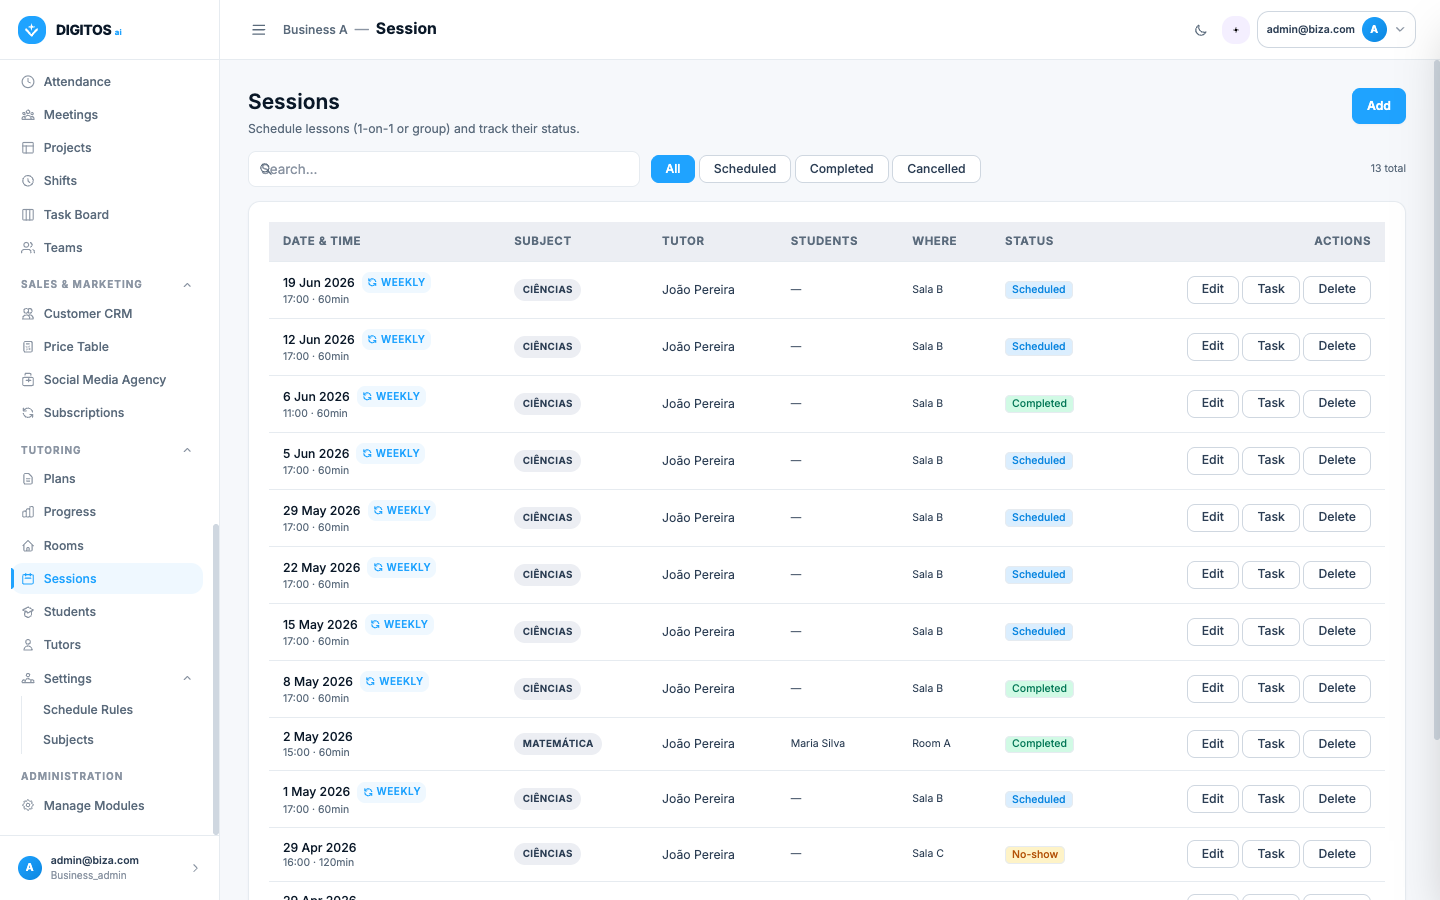
Task: Click the MATEMÁTICA subject tag
Action: click(558, 744)
